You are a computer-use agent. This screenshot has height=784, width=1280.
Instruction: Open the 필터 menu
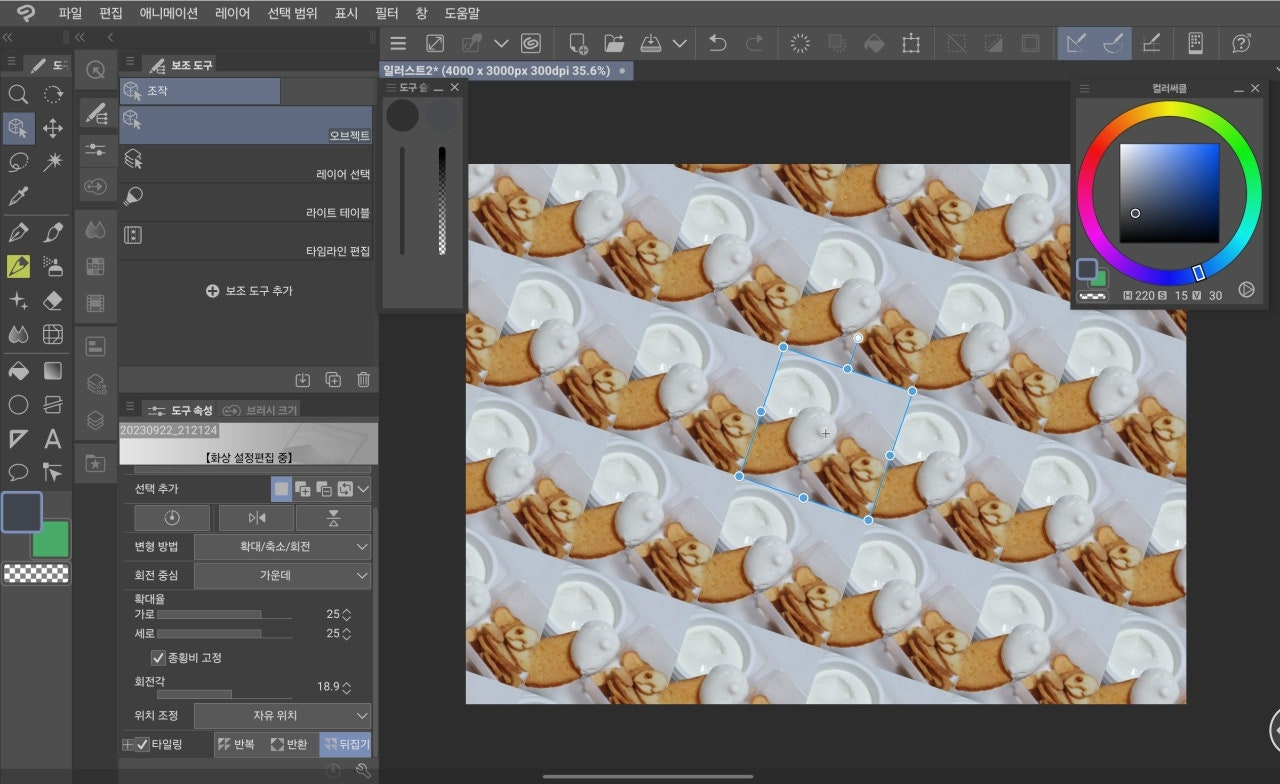(386, 13)
